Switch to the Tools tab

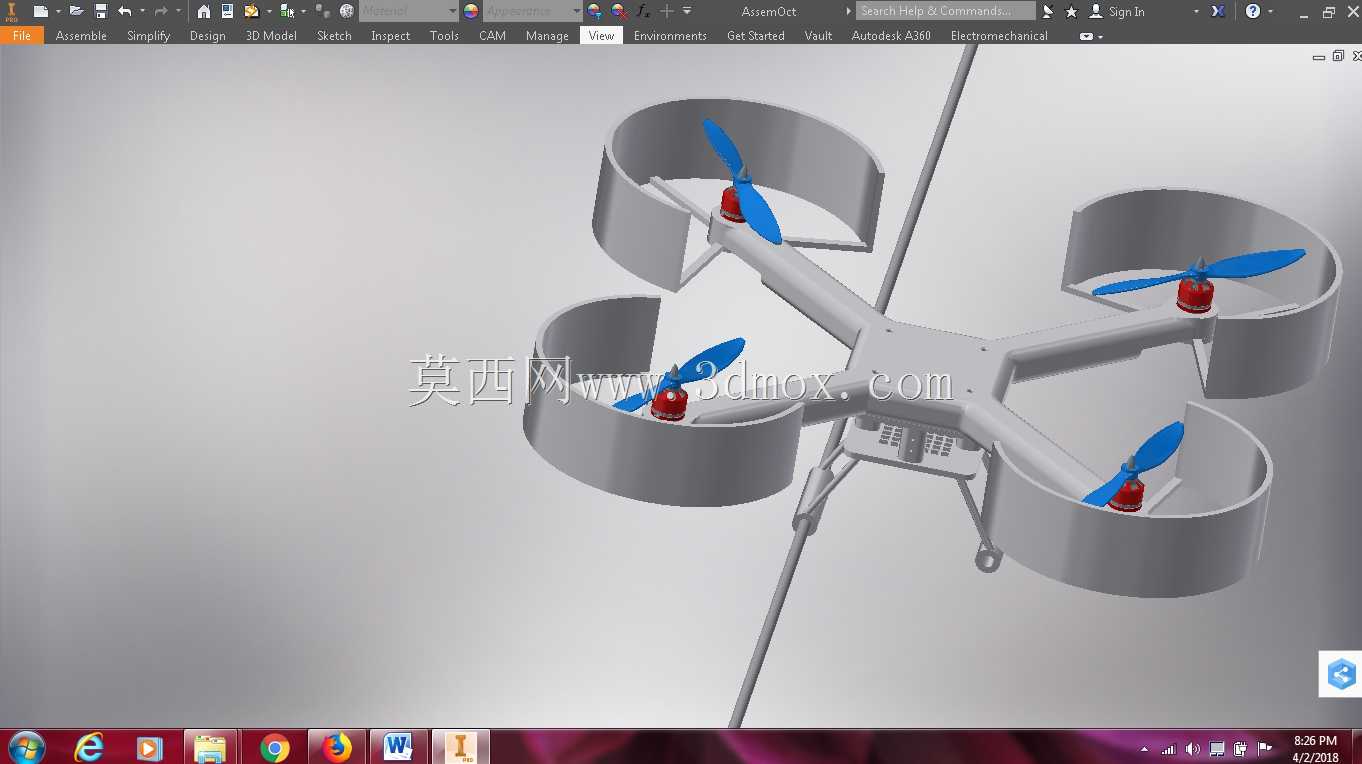pyautogui.click(x=444, y=35)
